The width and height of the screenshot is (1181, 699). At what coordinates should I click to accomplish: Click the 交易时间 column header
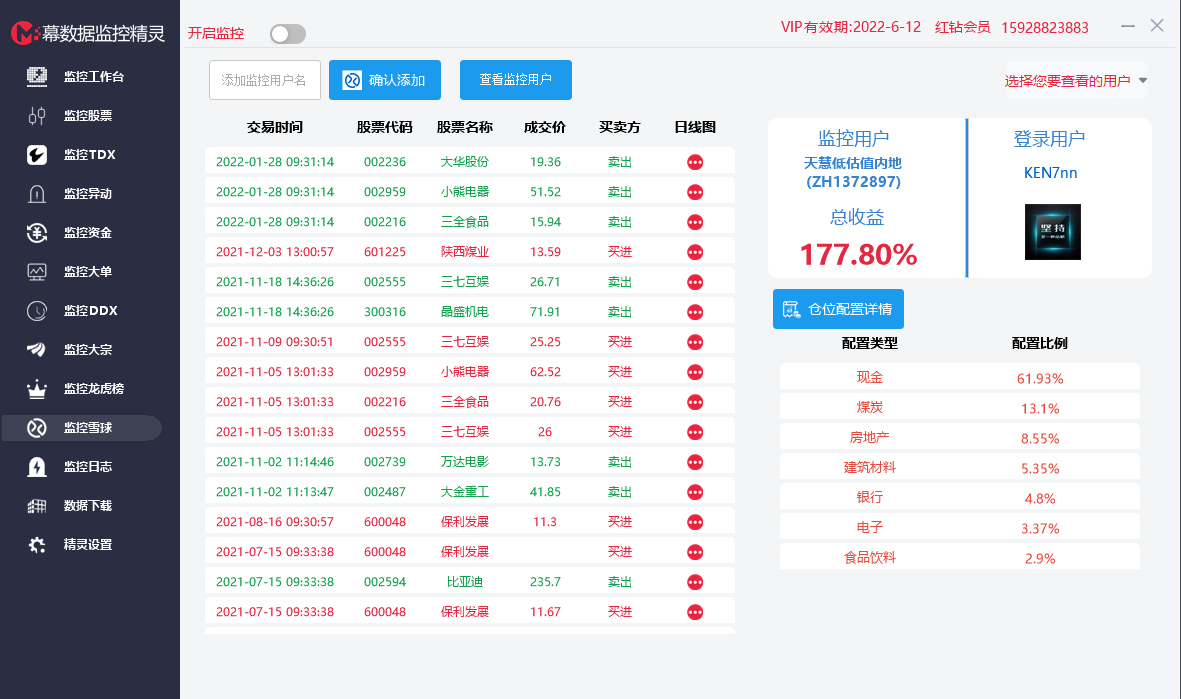point(275,127)
